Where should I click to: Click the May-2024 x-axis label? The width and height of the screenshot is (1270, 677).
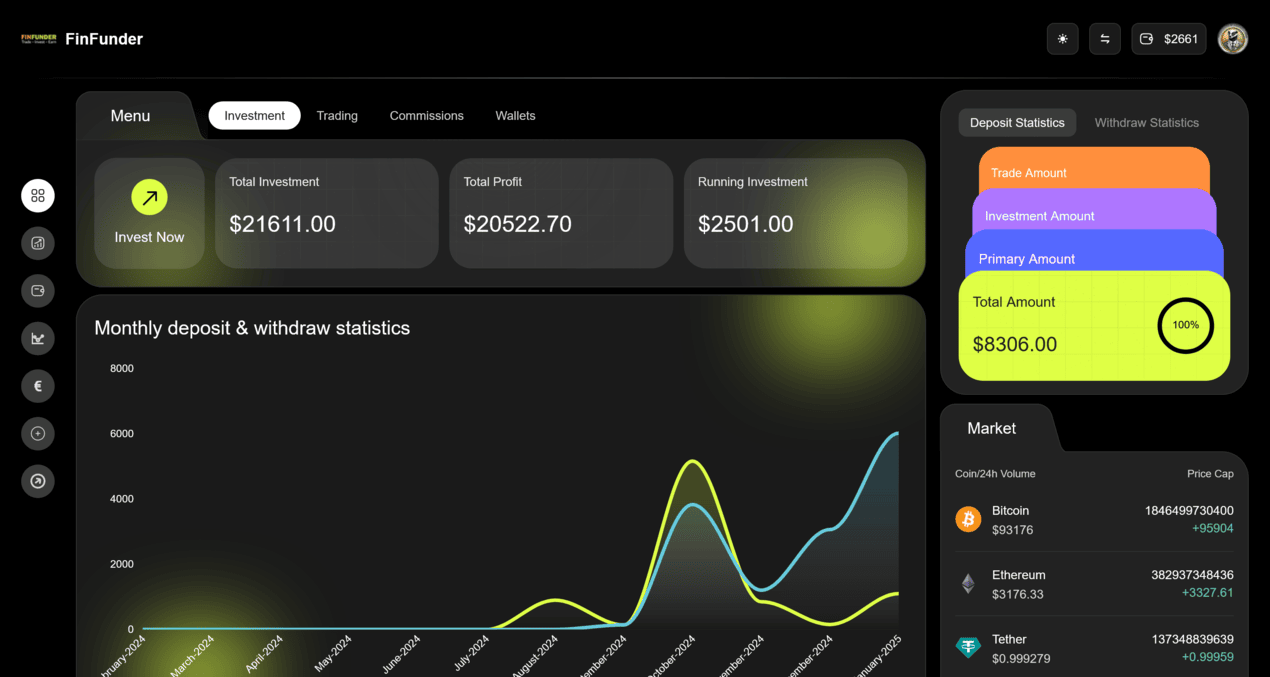click(x=333, y=653)
